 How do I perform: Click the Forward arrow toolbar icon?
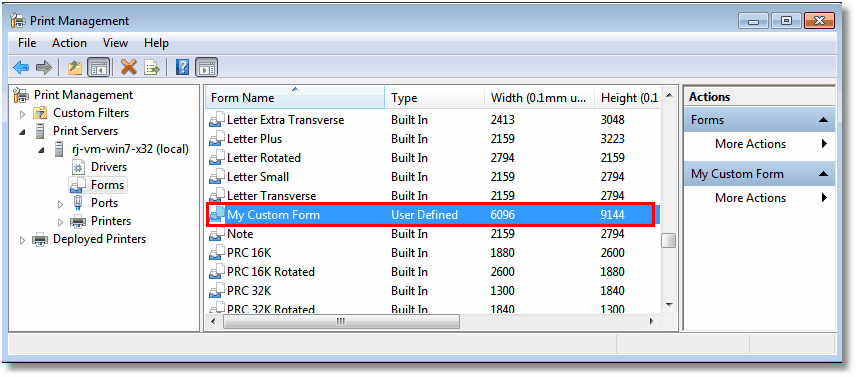[43, 67]
